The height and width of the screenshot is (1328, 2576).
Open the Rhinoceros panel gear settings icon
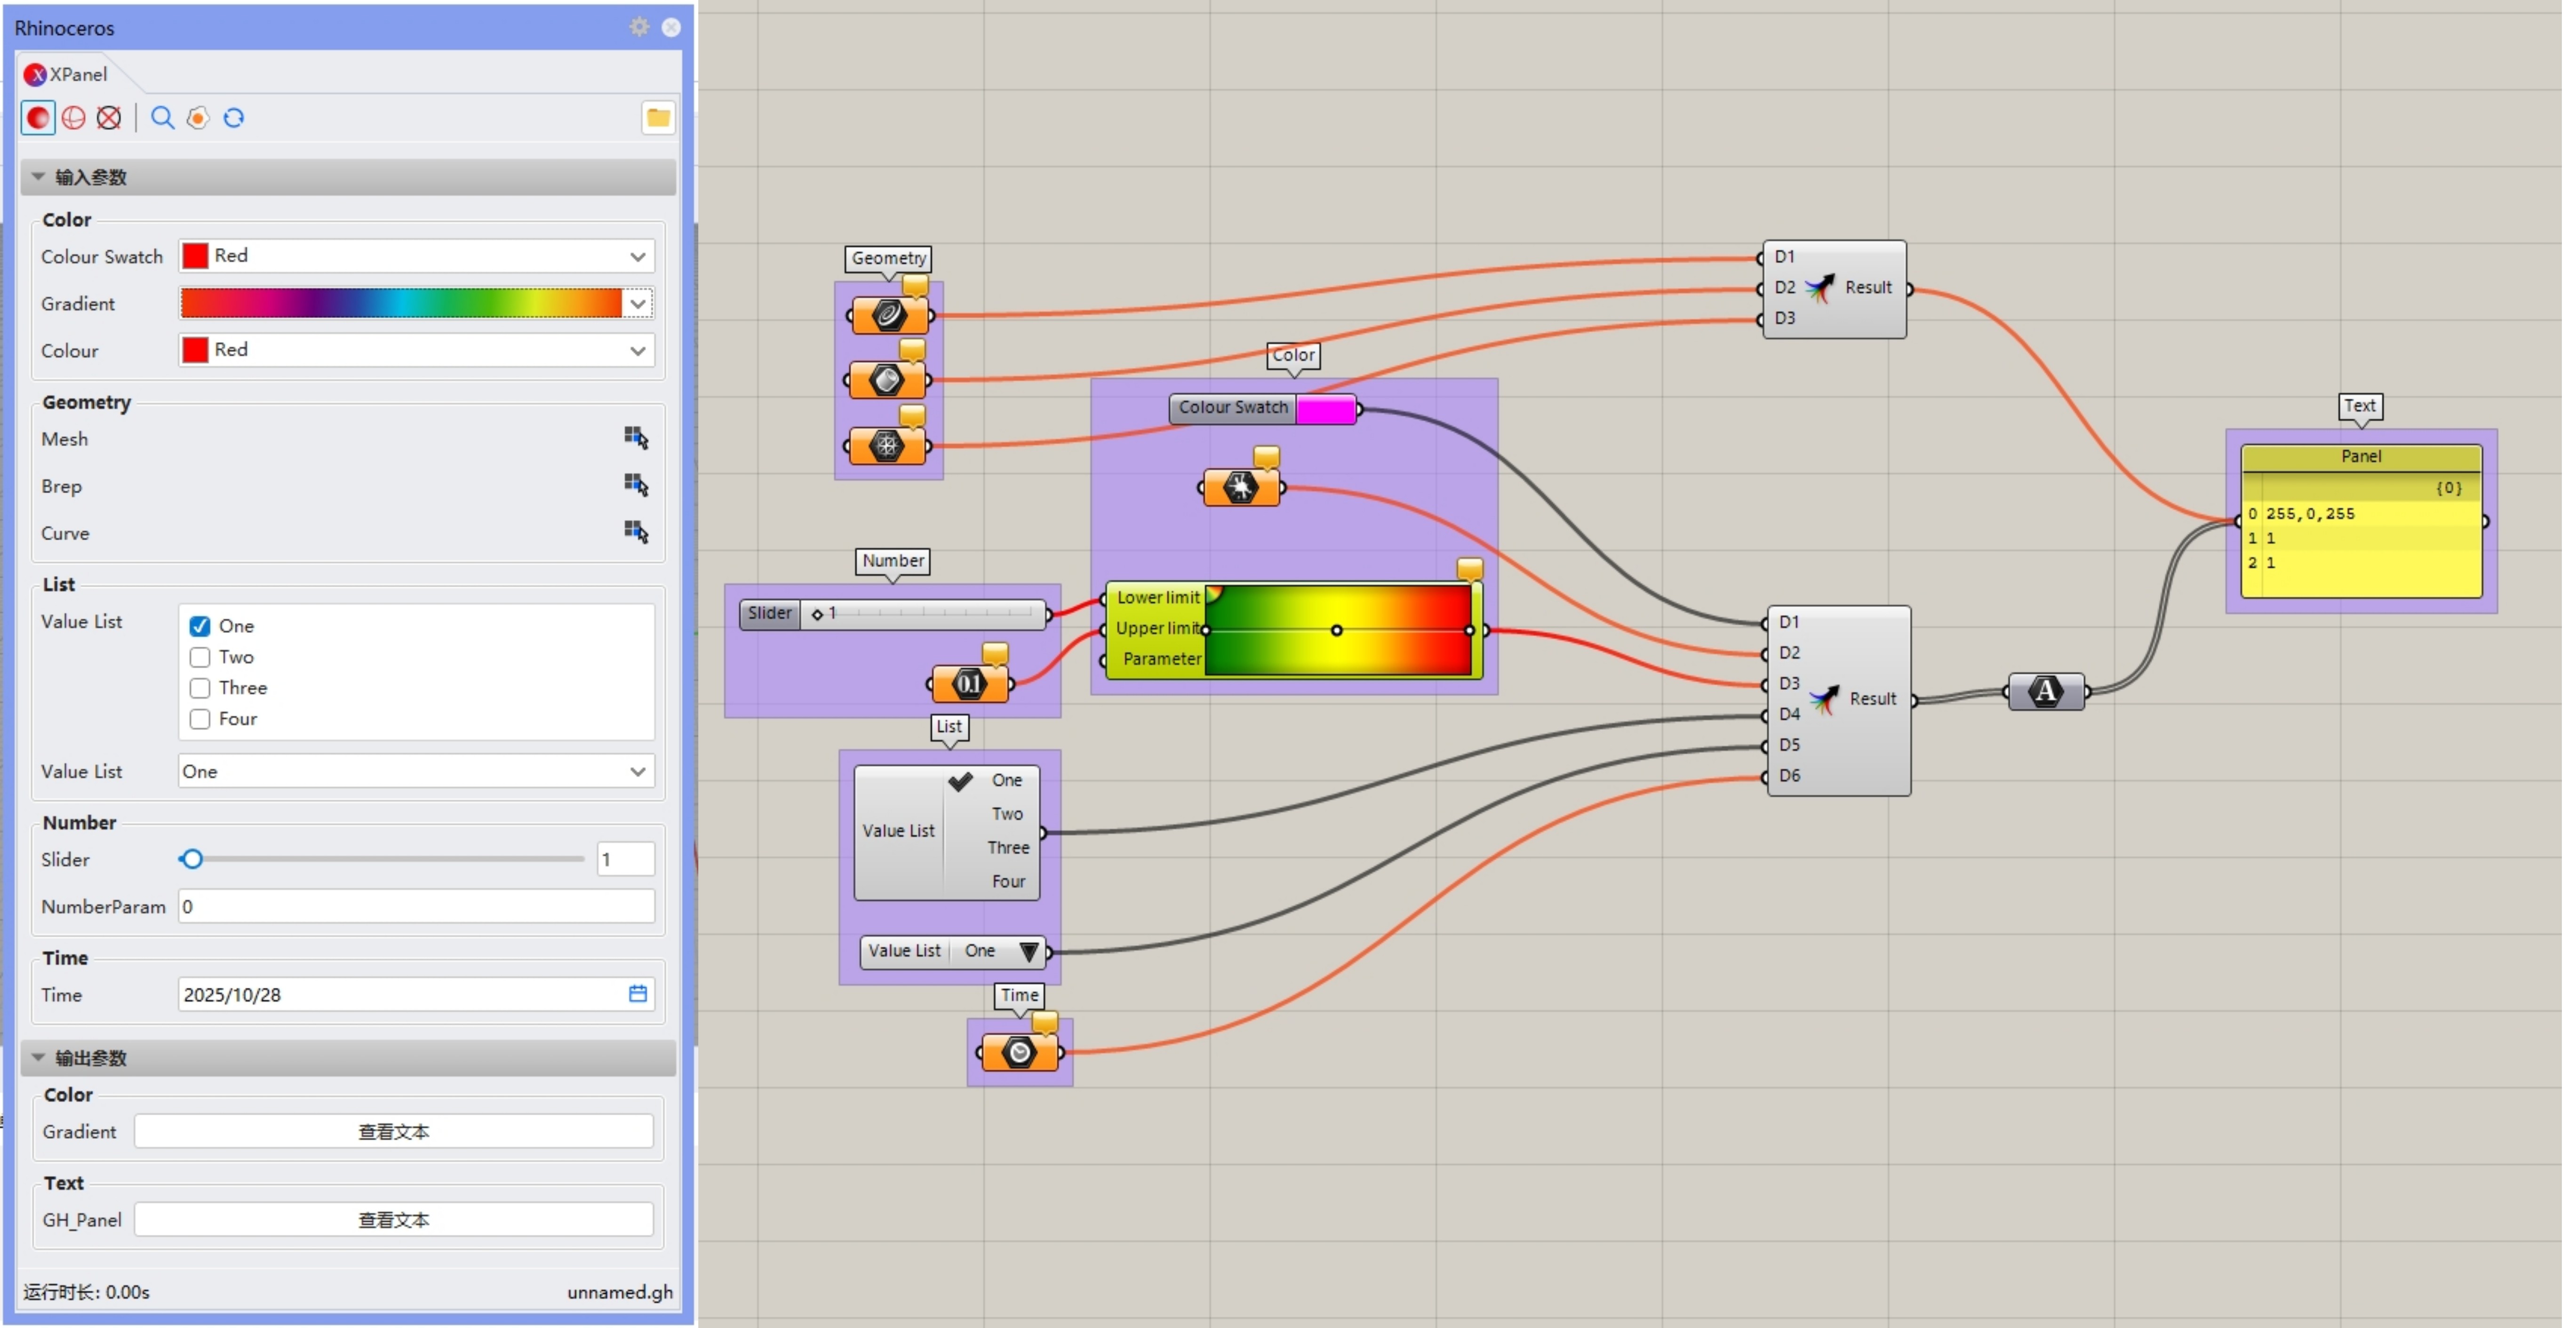pos(639,27)
